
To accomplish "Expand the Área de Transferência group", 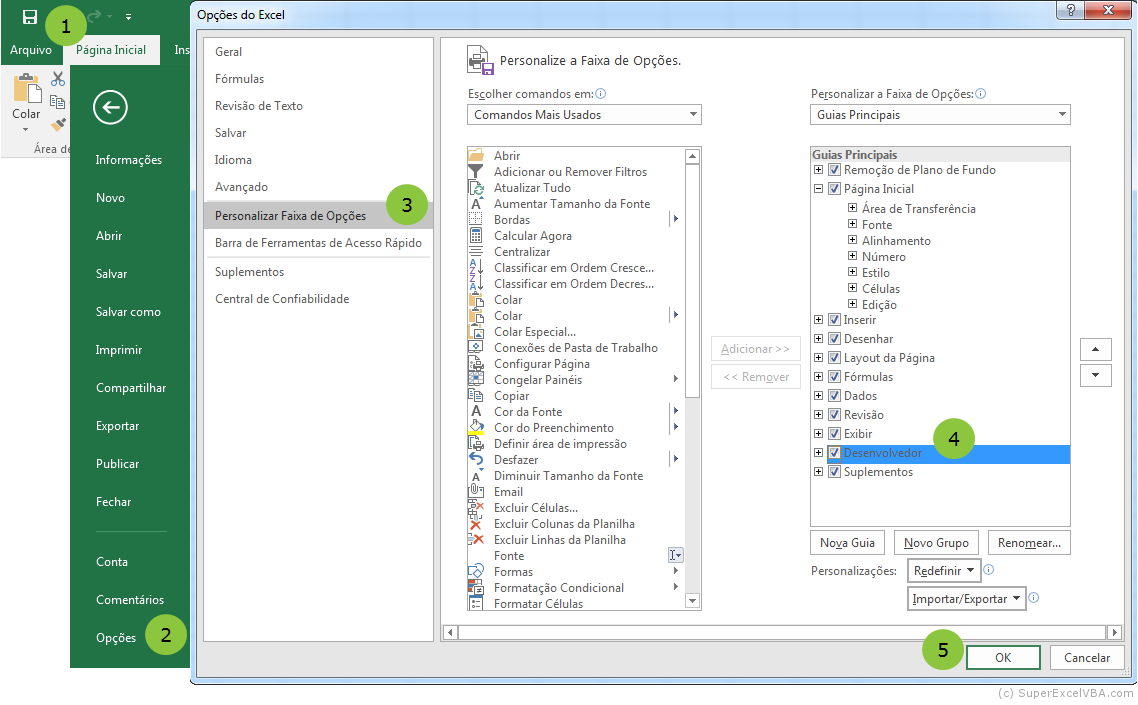I will [x=853, y=208].
